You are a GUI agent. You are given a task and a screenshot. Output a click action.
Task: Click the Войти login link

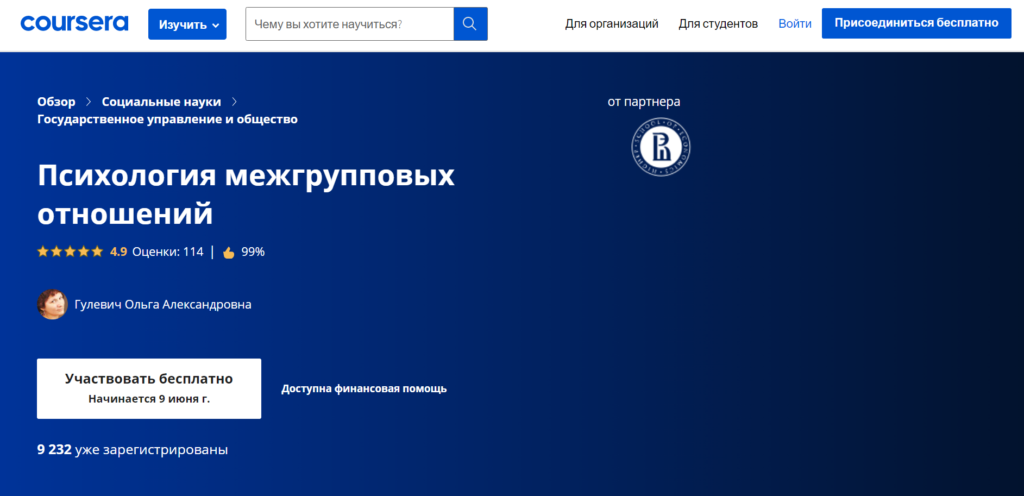(795, 23)
